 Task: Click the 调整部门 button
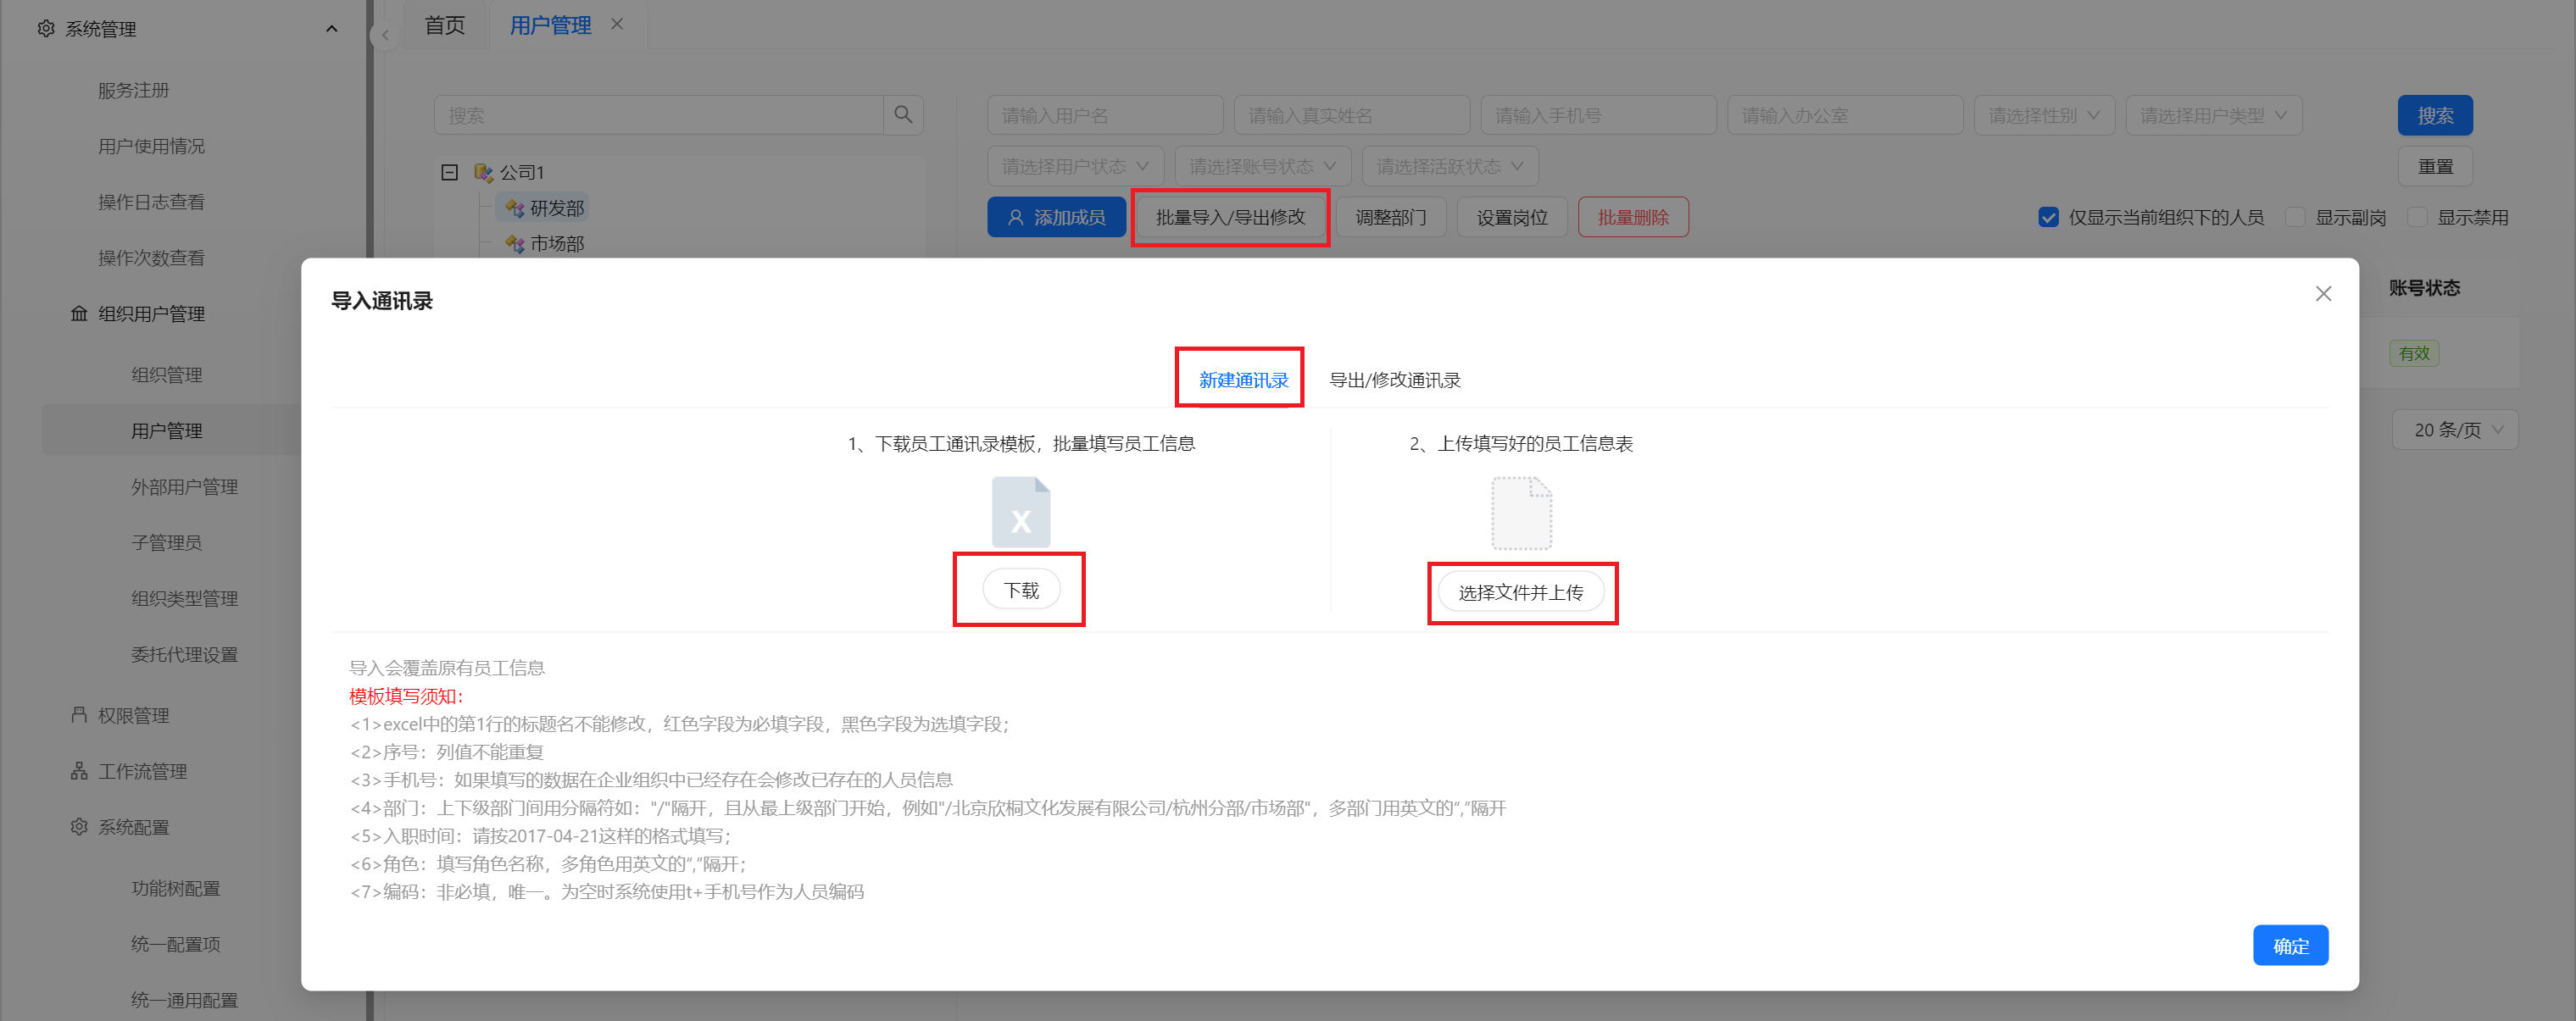[x=1390, y=217]
